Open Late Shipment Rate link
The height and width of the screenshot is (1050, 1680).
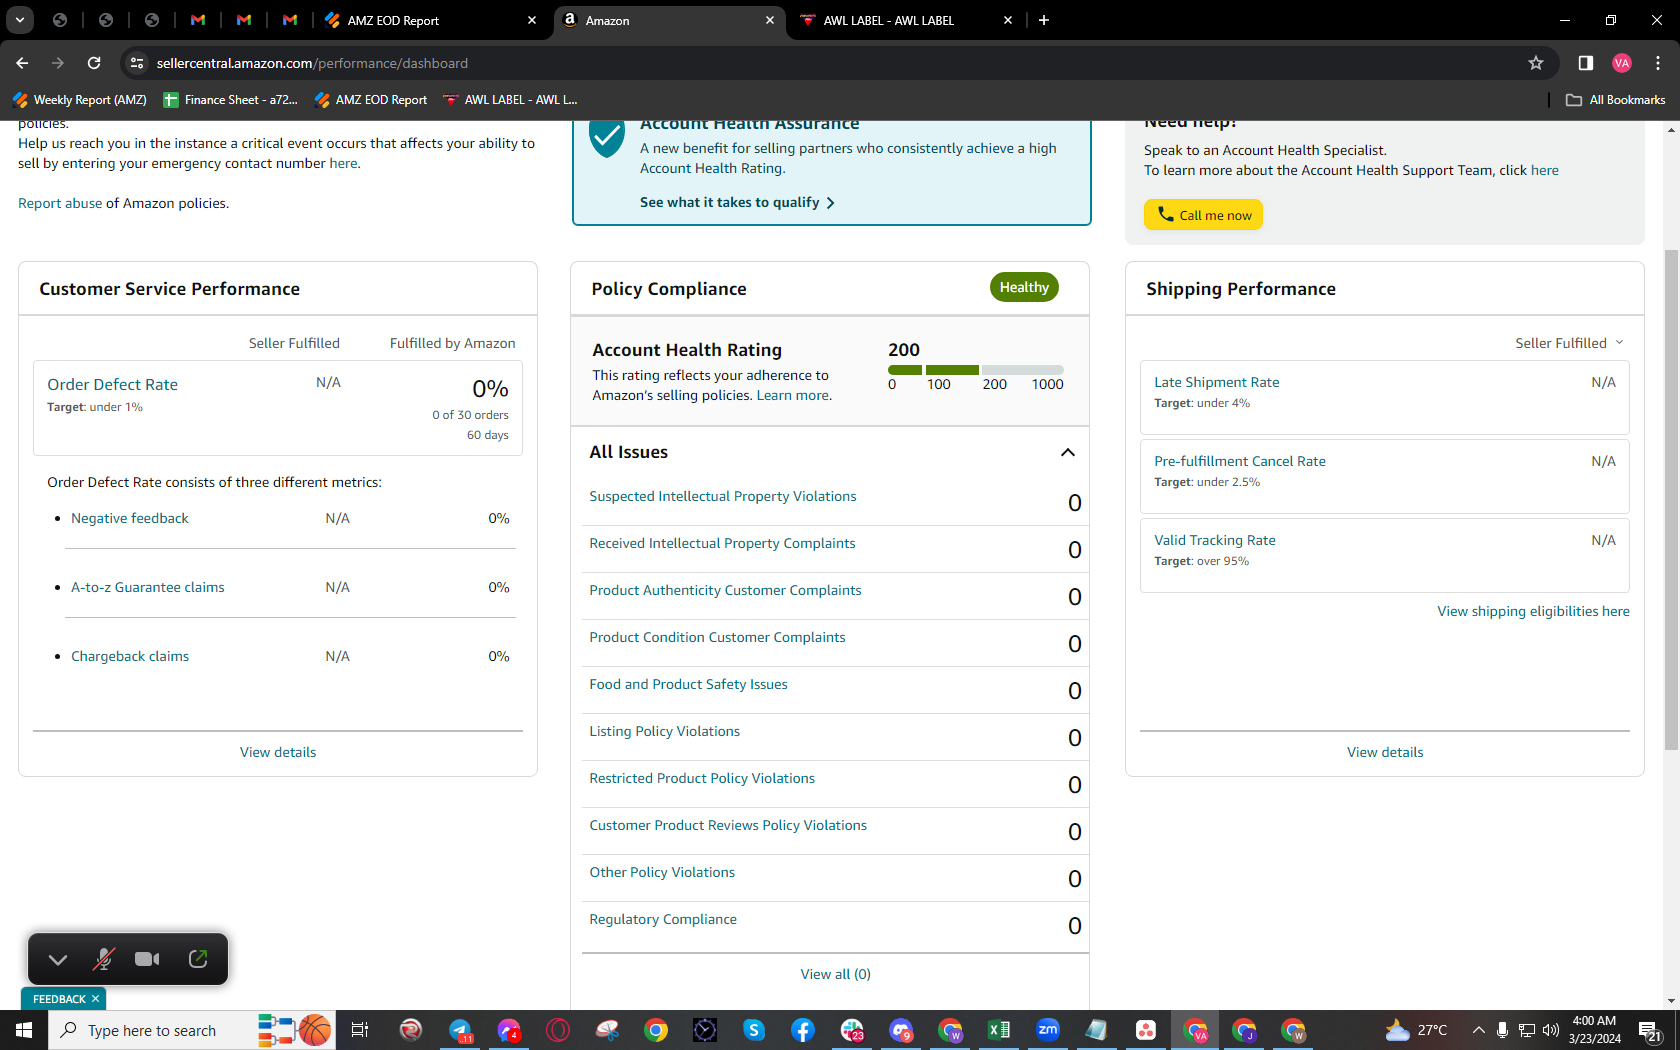click(1216, 382)
